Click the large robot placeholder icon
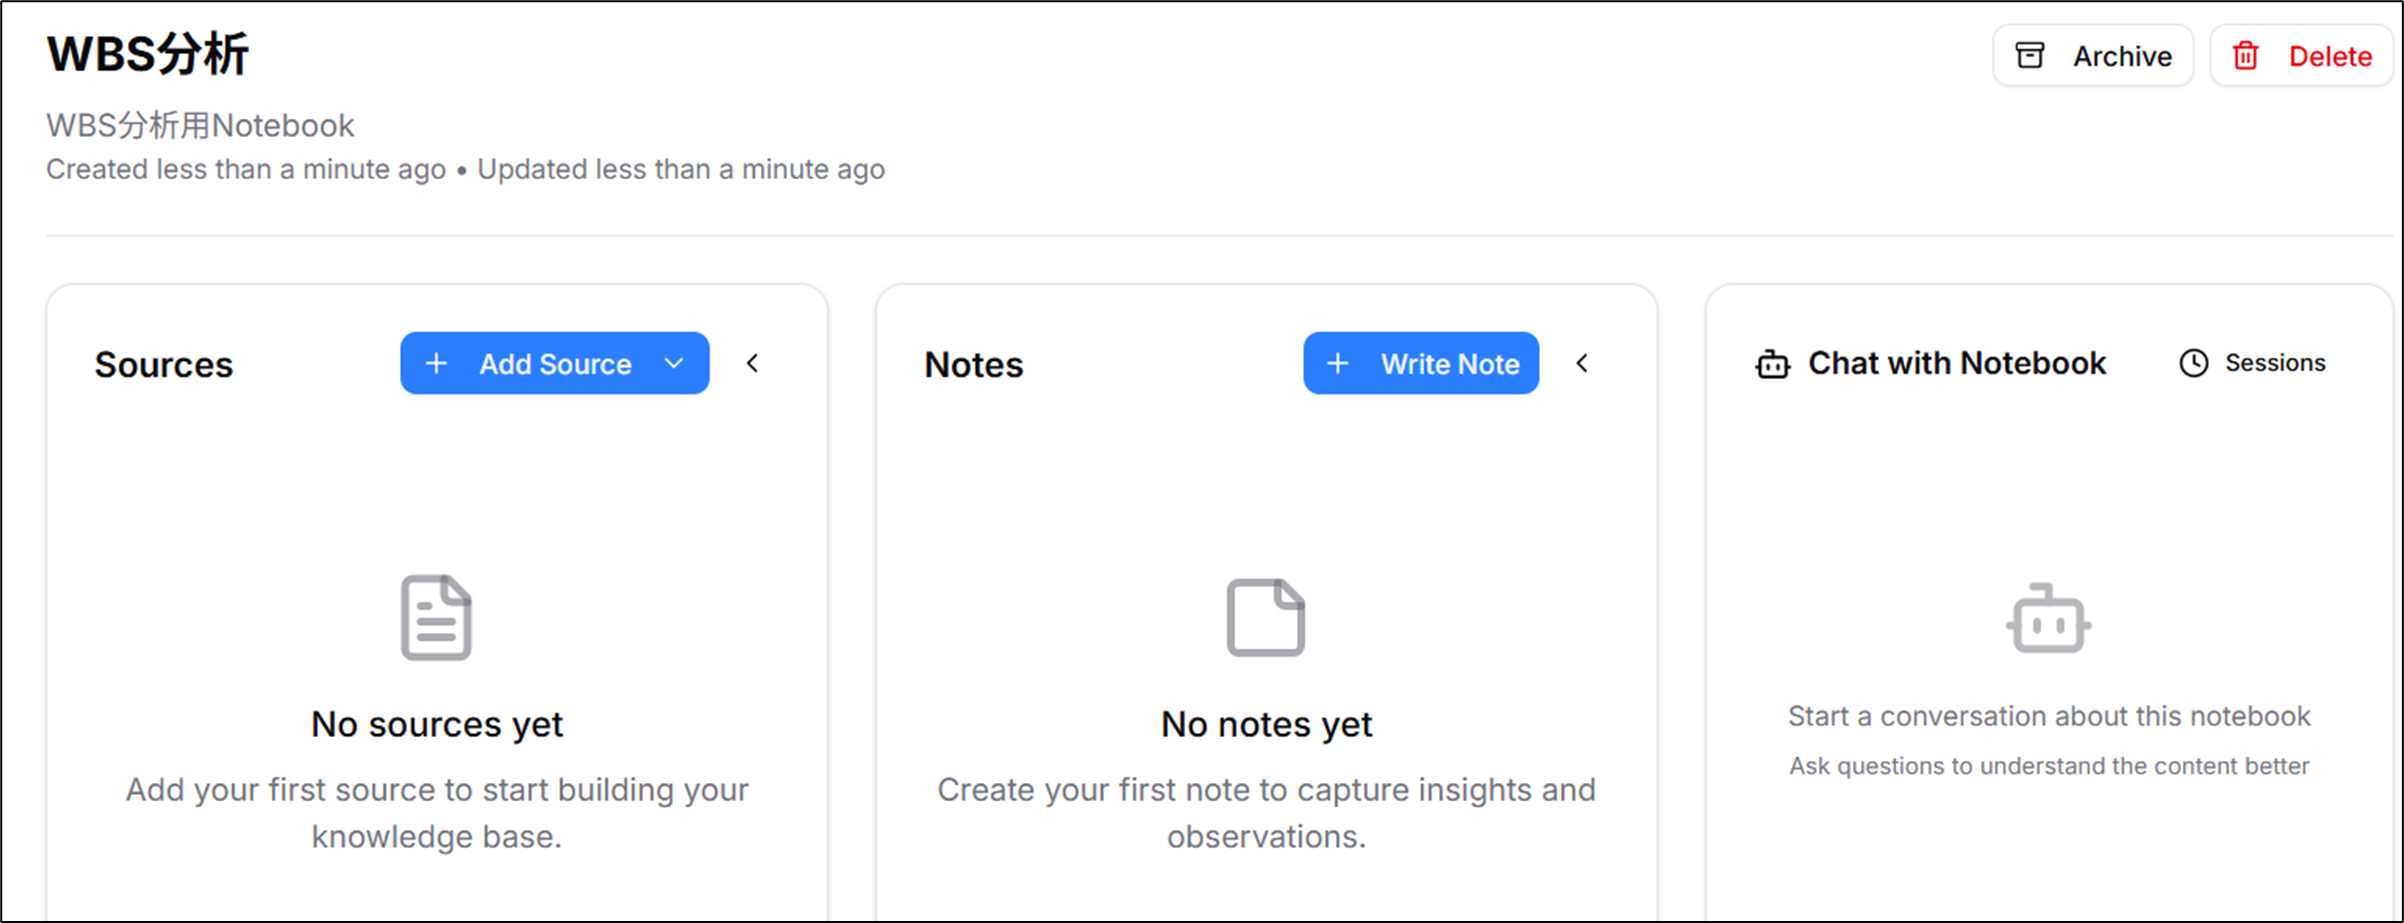 2048,619
